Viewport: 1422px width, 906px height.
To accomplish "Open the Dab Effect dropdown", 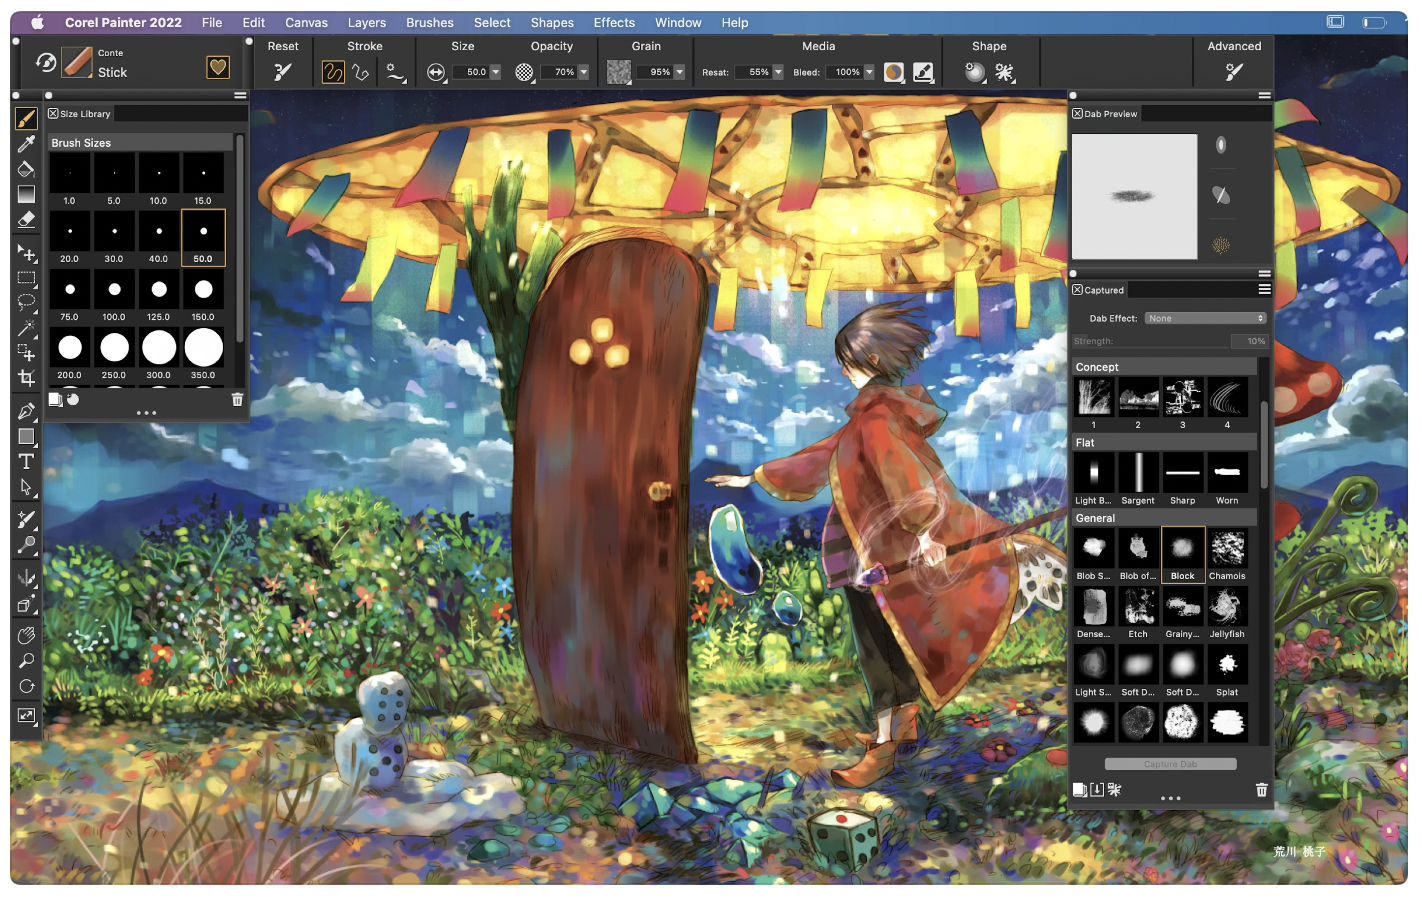I will [1205, 319].
